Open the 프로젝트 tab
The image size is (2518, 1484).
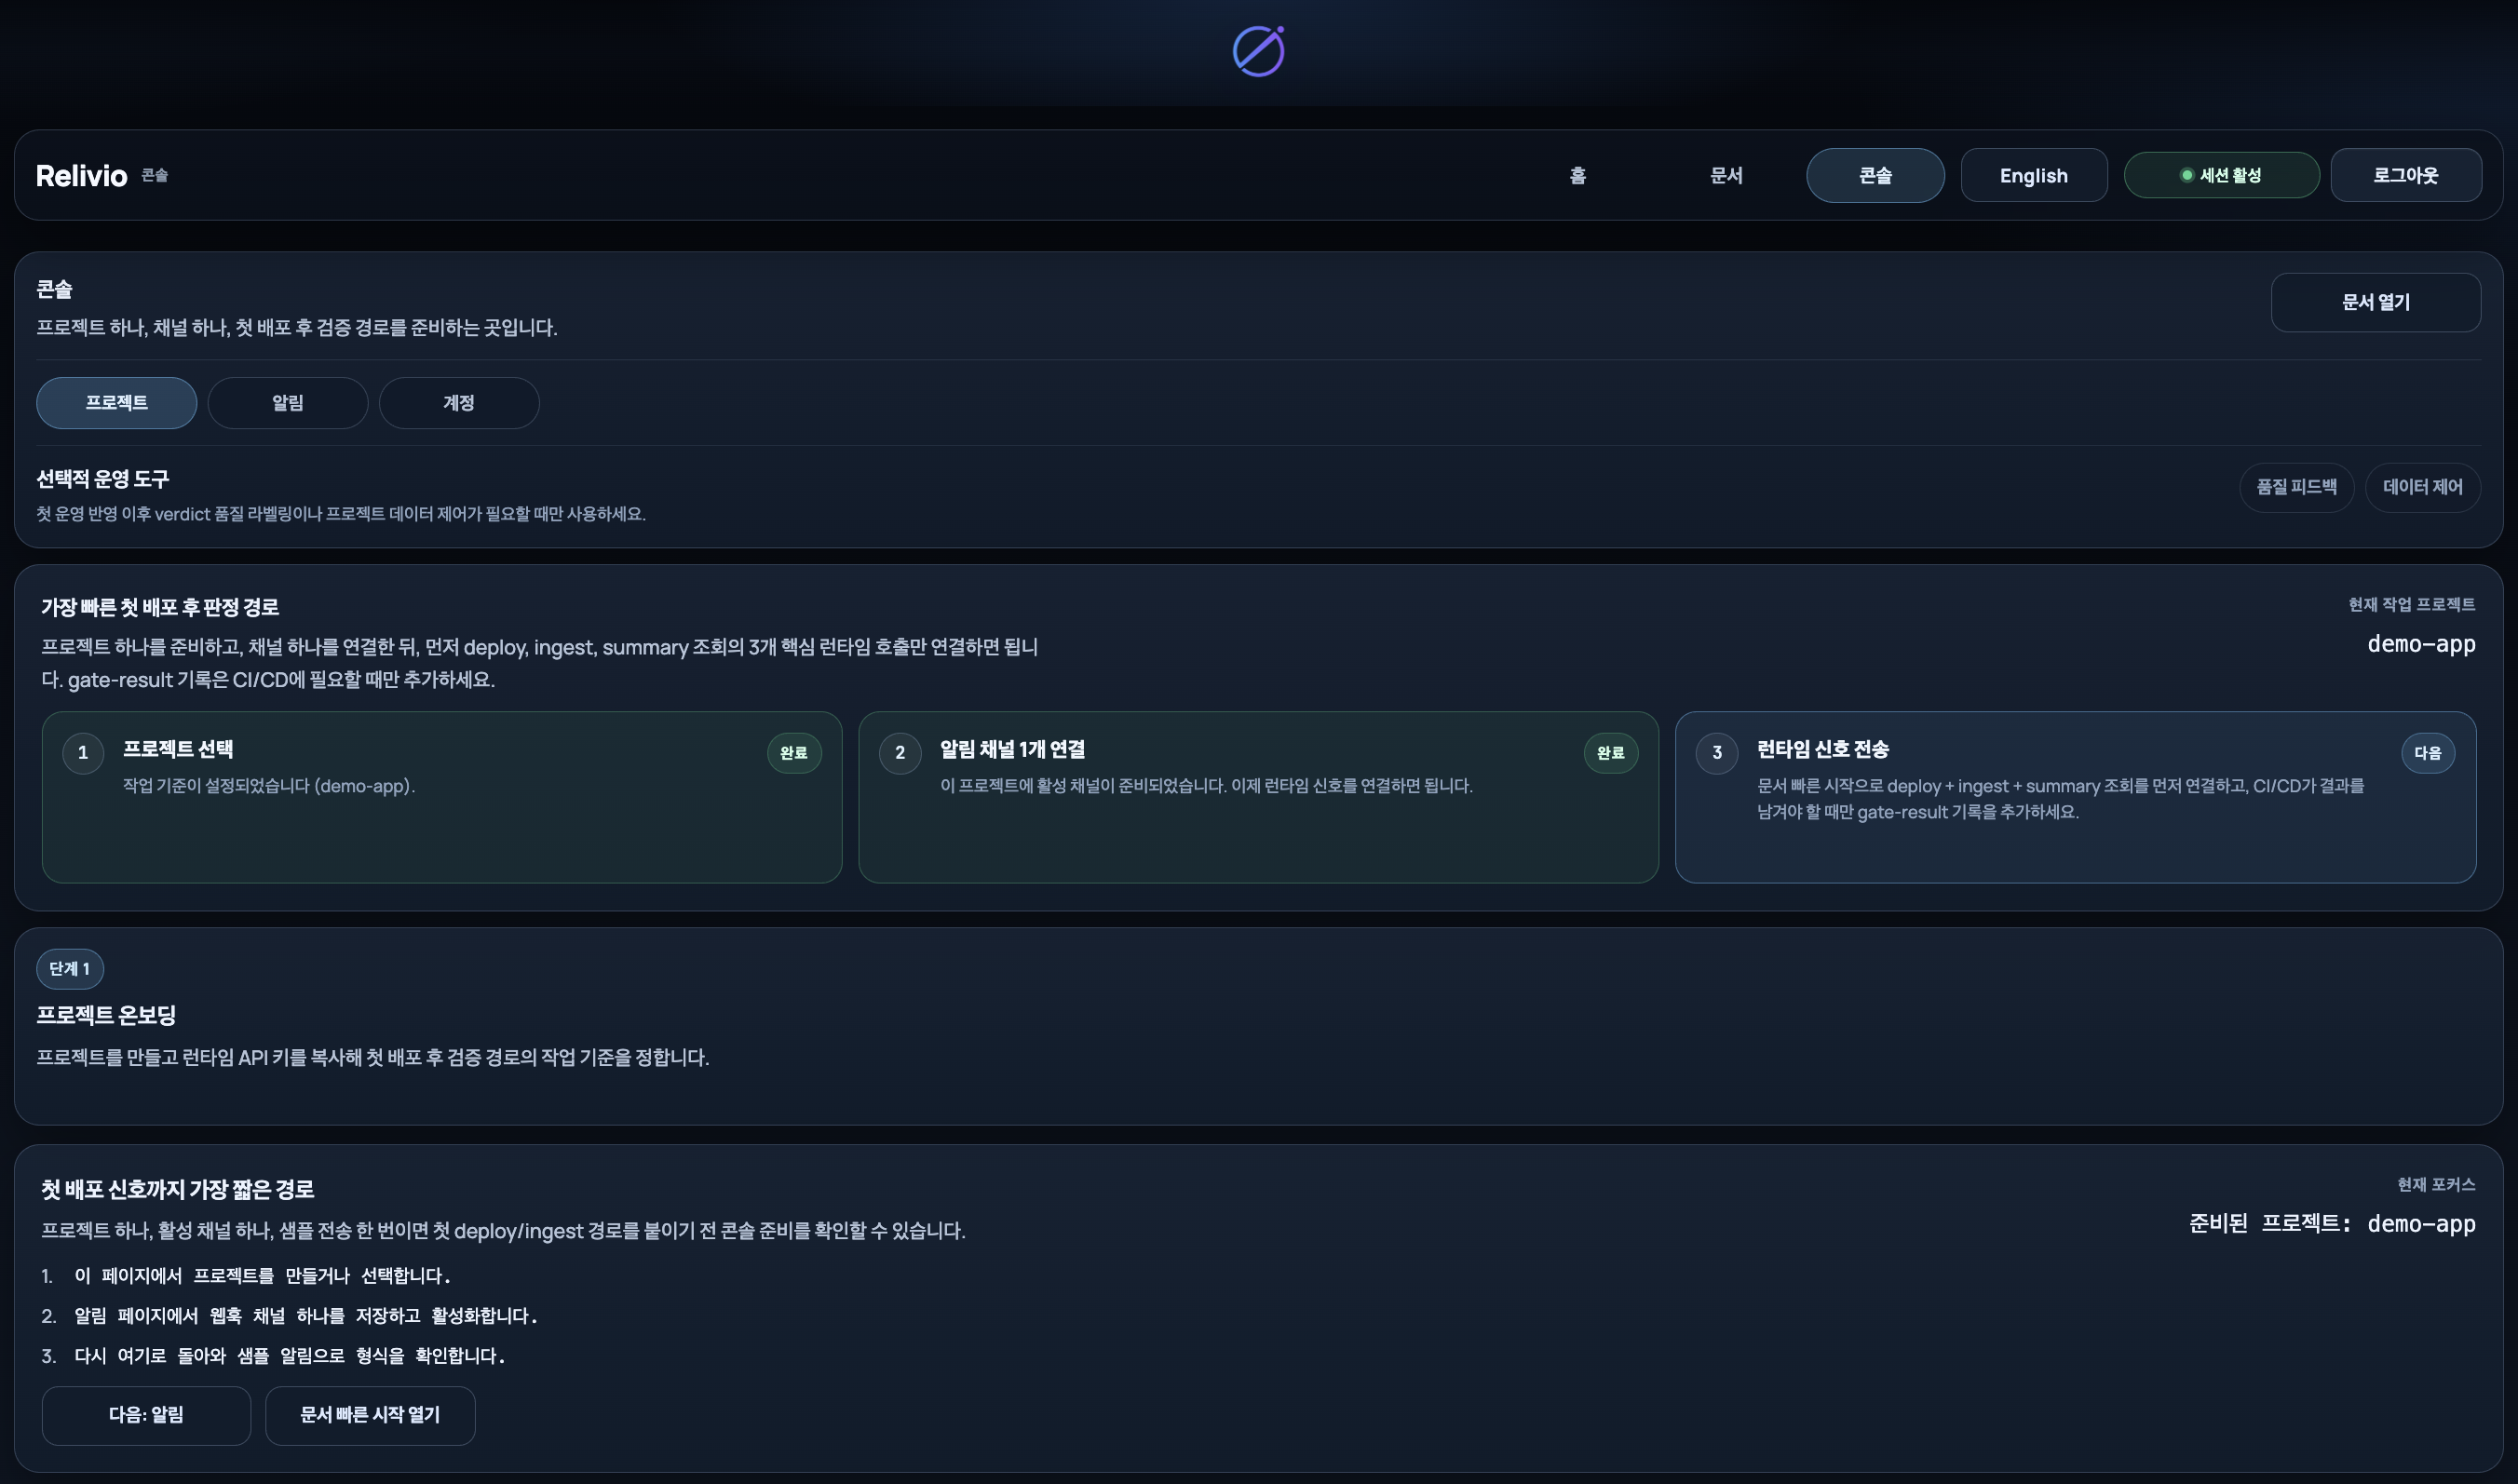point(116,402)
